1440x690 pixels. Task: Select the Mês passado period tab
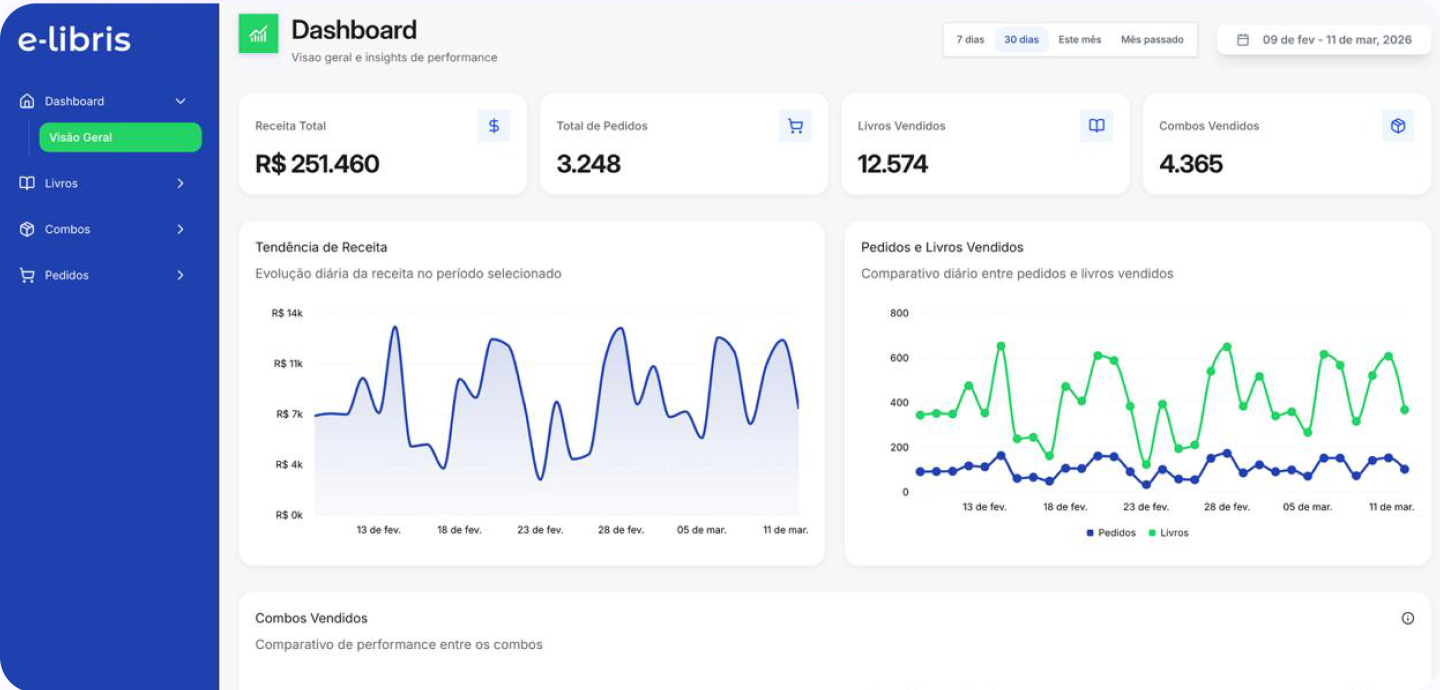[x=1152, y=40]
